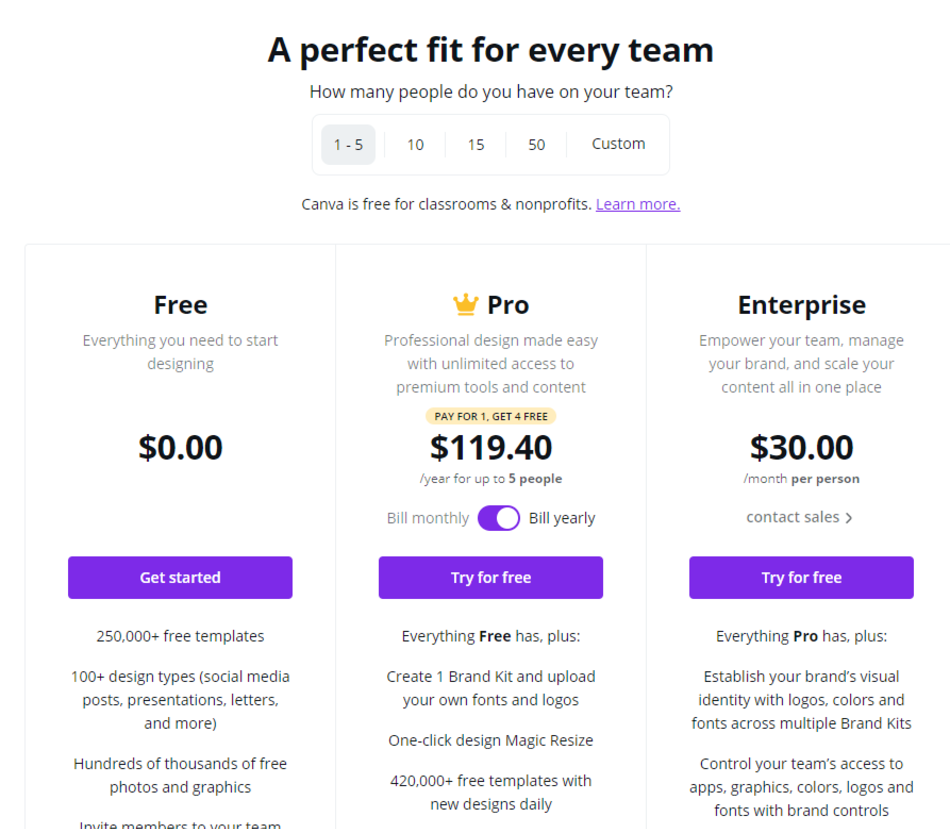Click Try for free under Enterprise
This screenshot has height=829, width=950.
click(x=802, y=578)
